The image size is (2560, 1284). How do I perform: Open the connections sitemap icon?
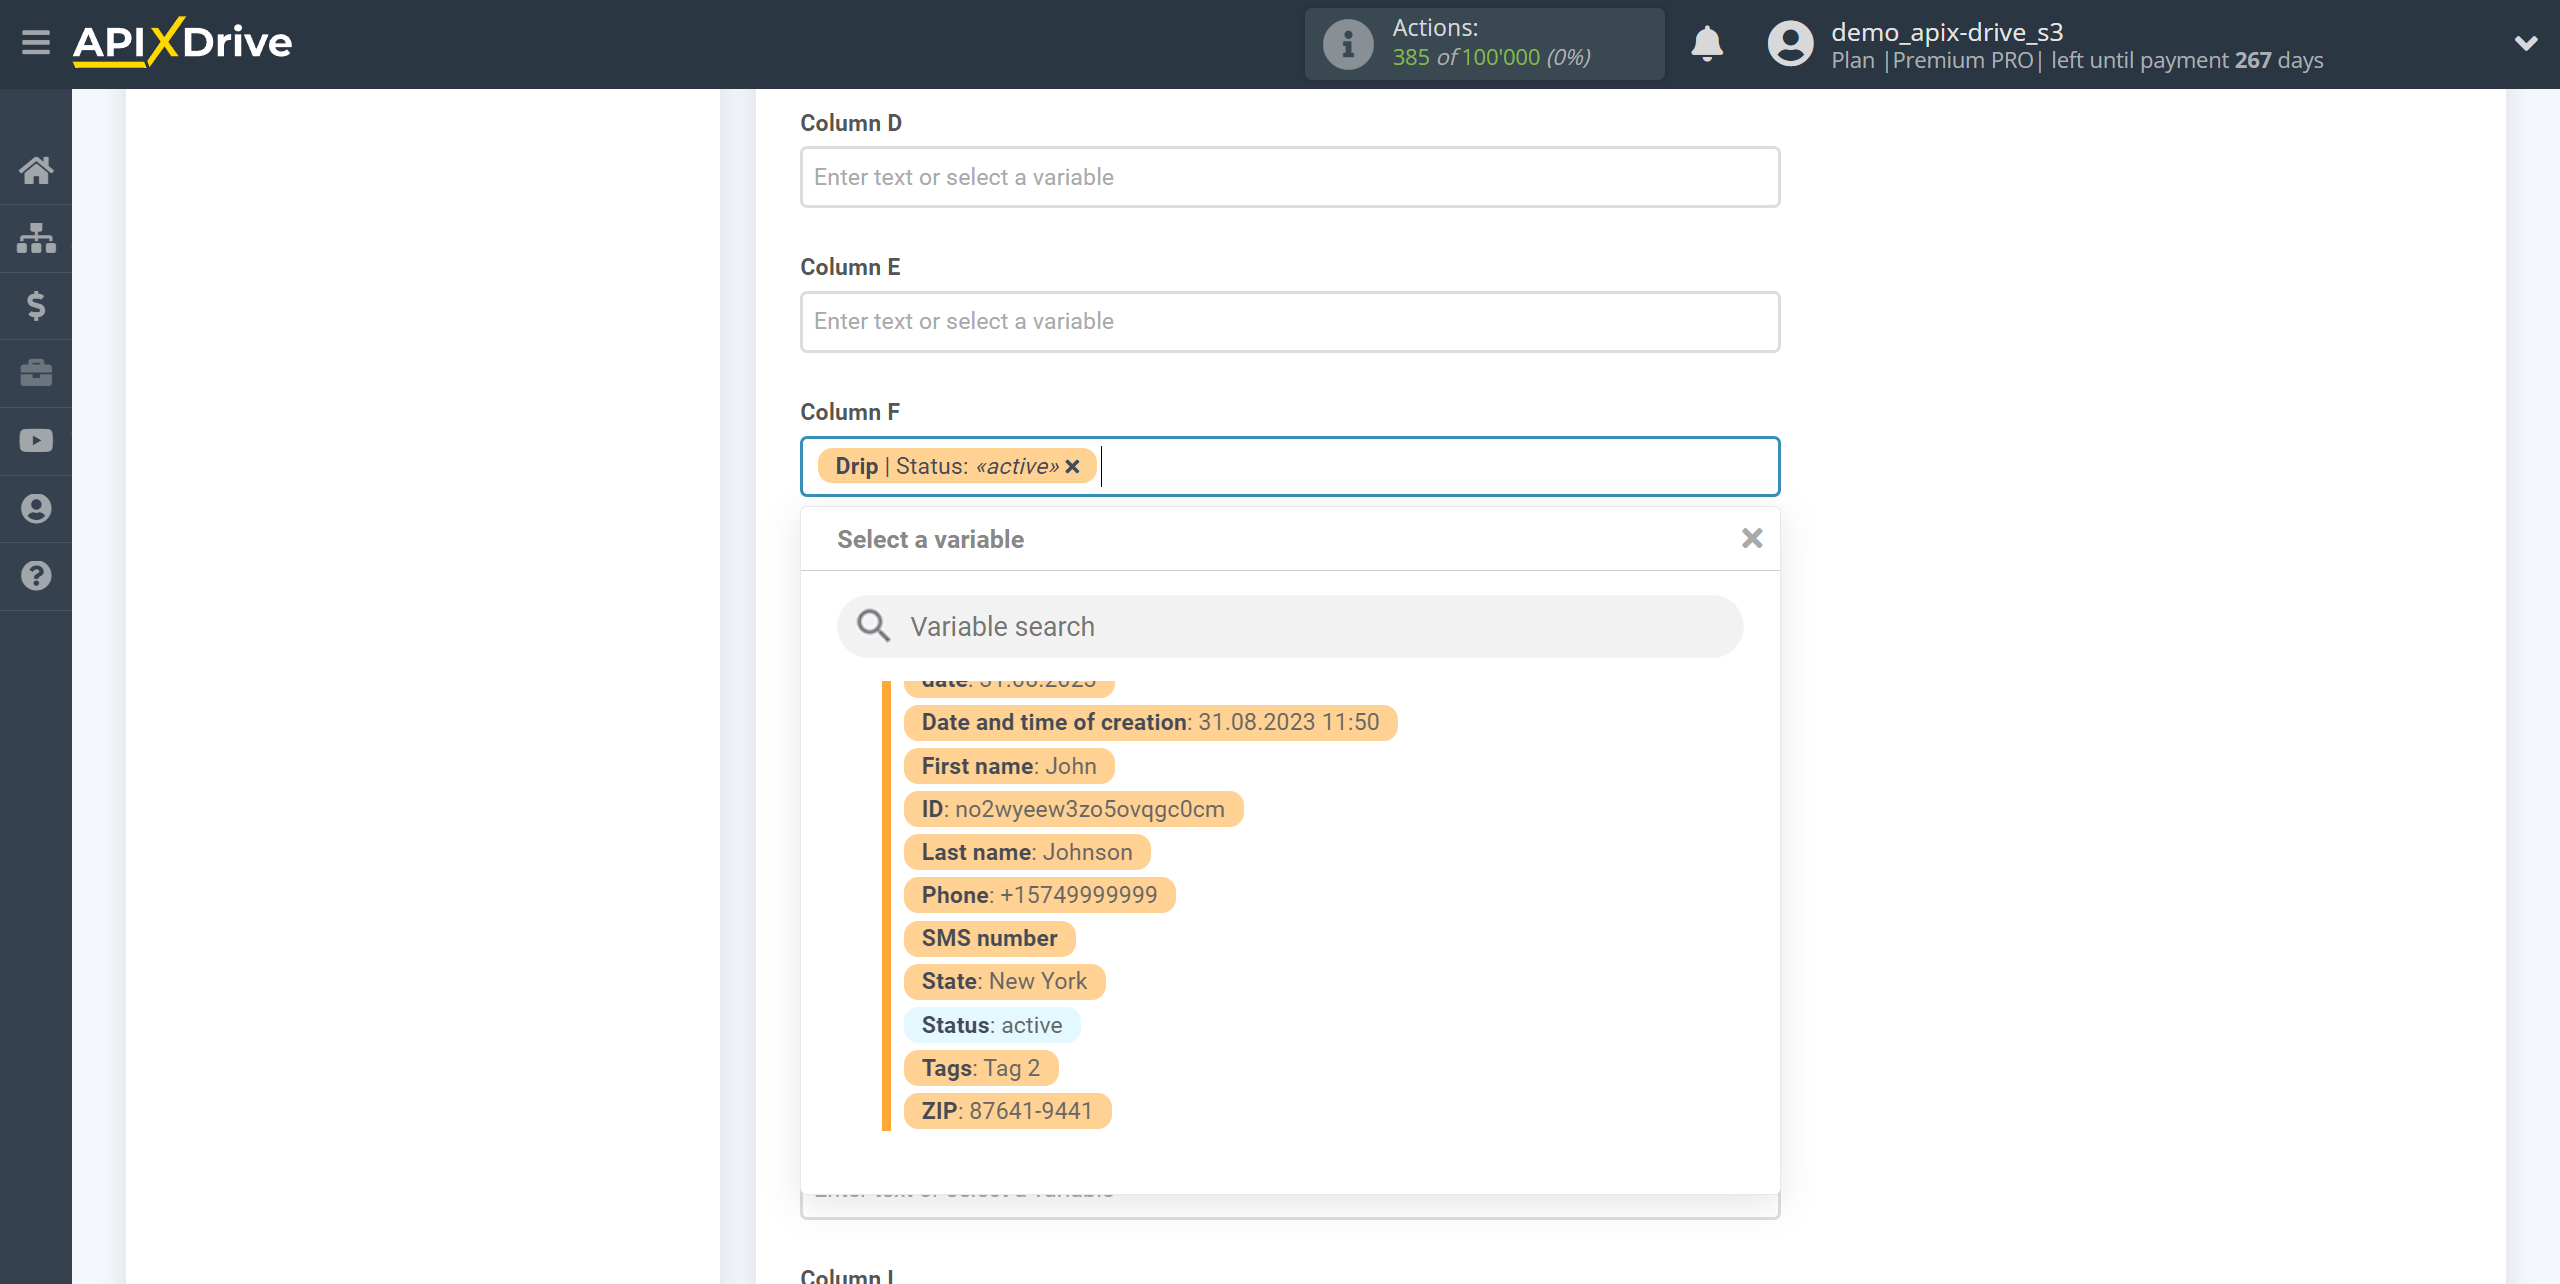point(36,238)
